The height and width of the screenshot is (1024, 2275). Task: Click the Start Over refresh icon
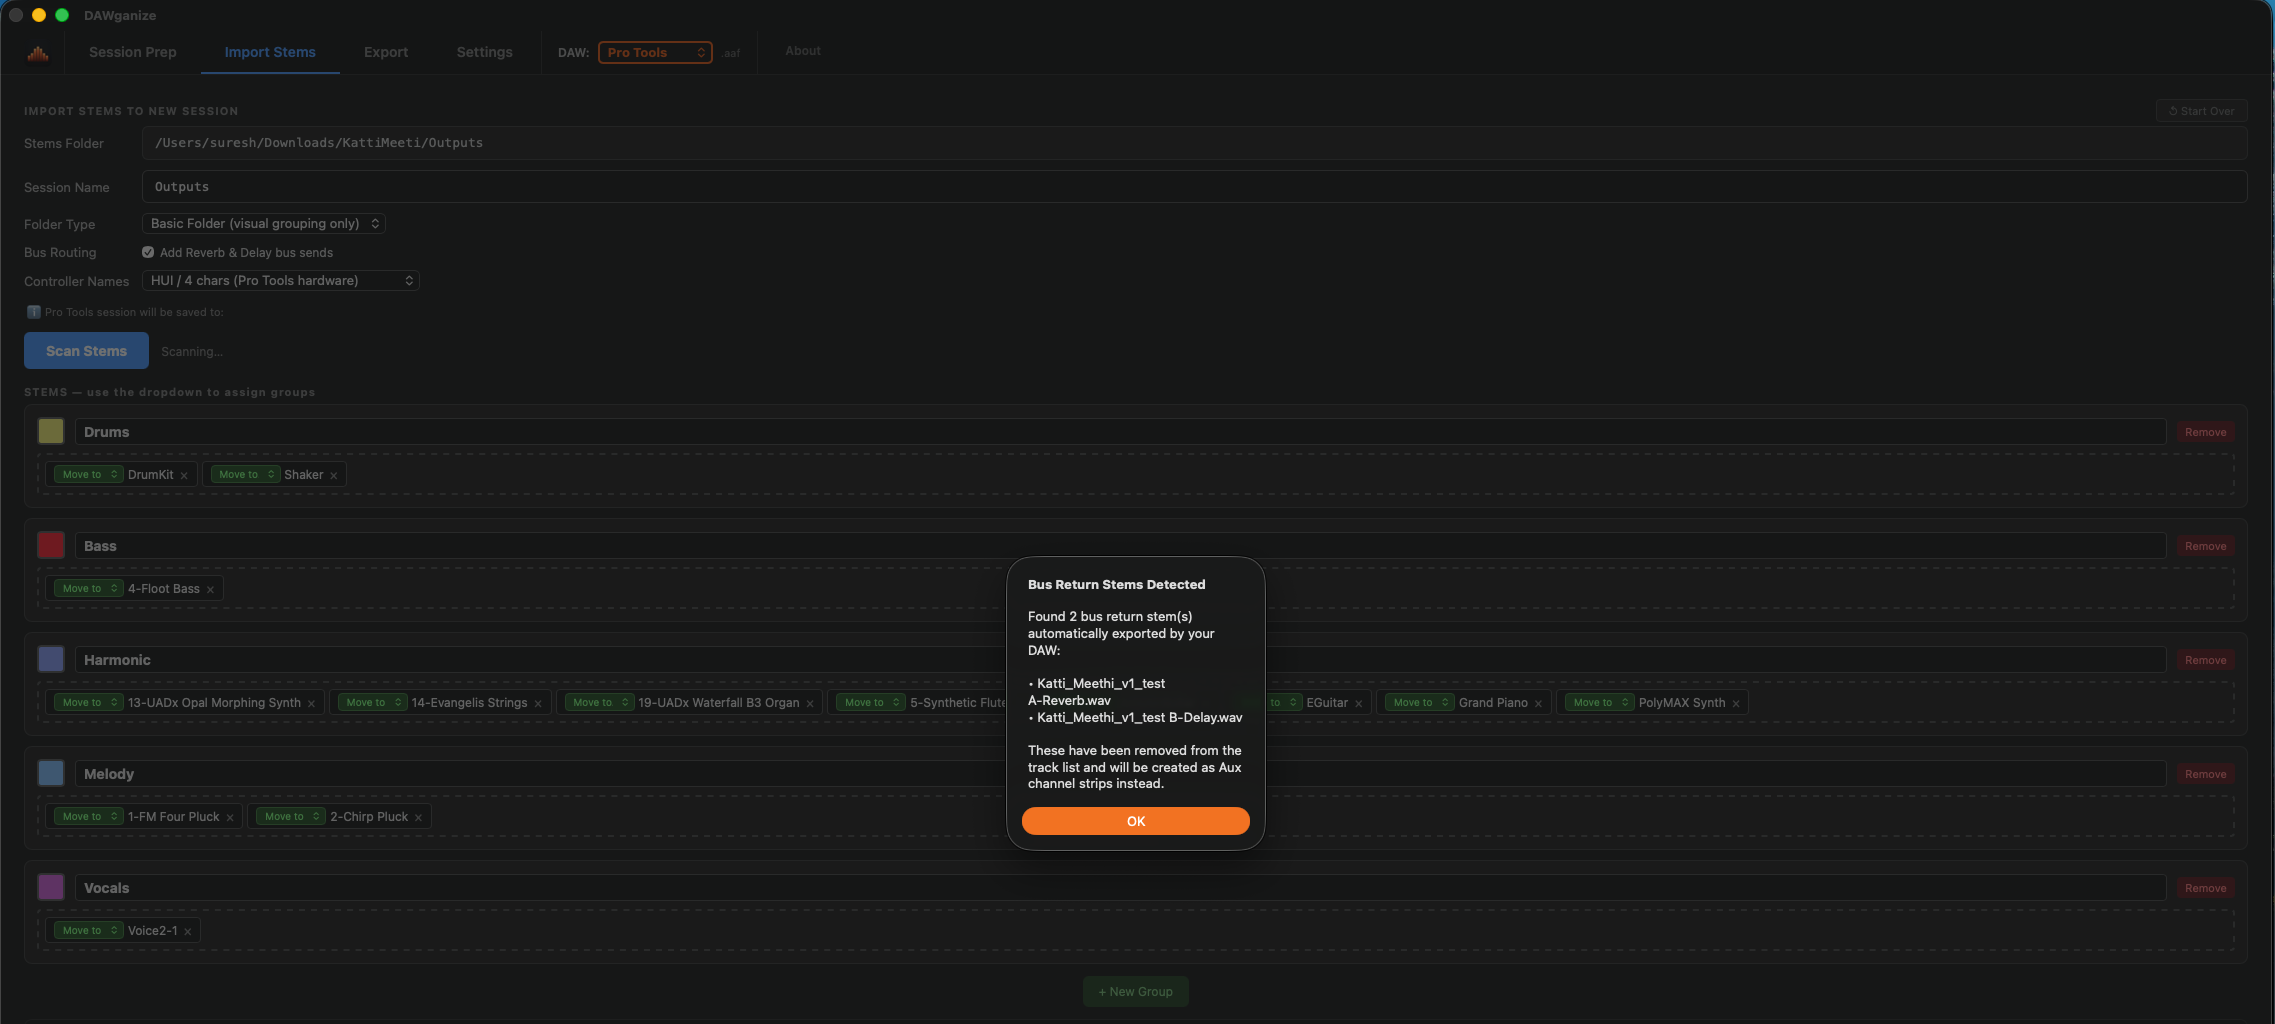[2172, 111]
